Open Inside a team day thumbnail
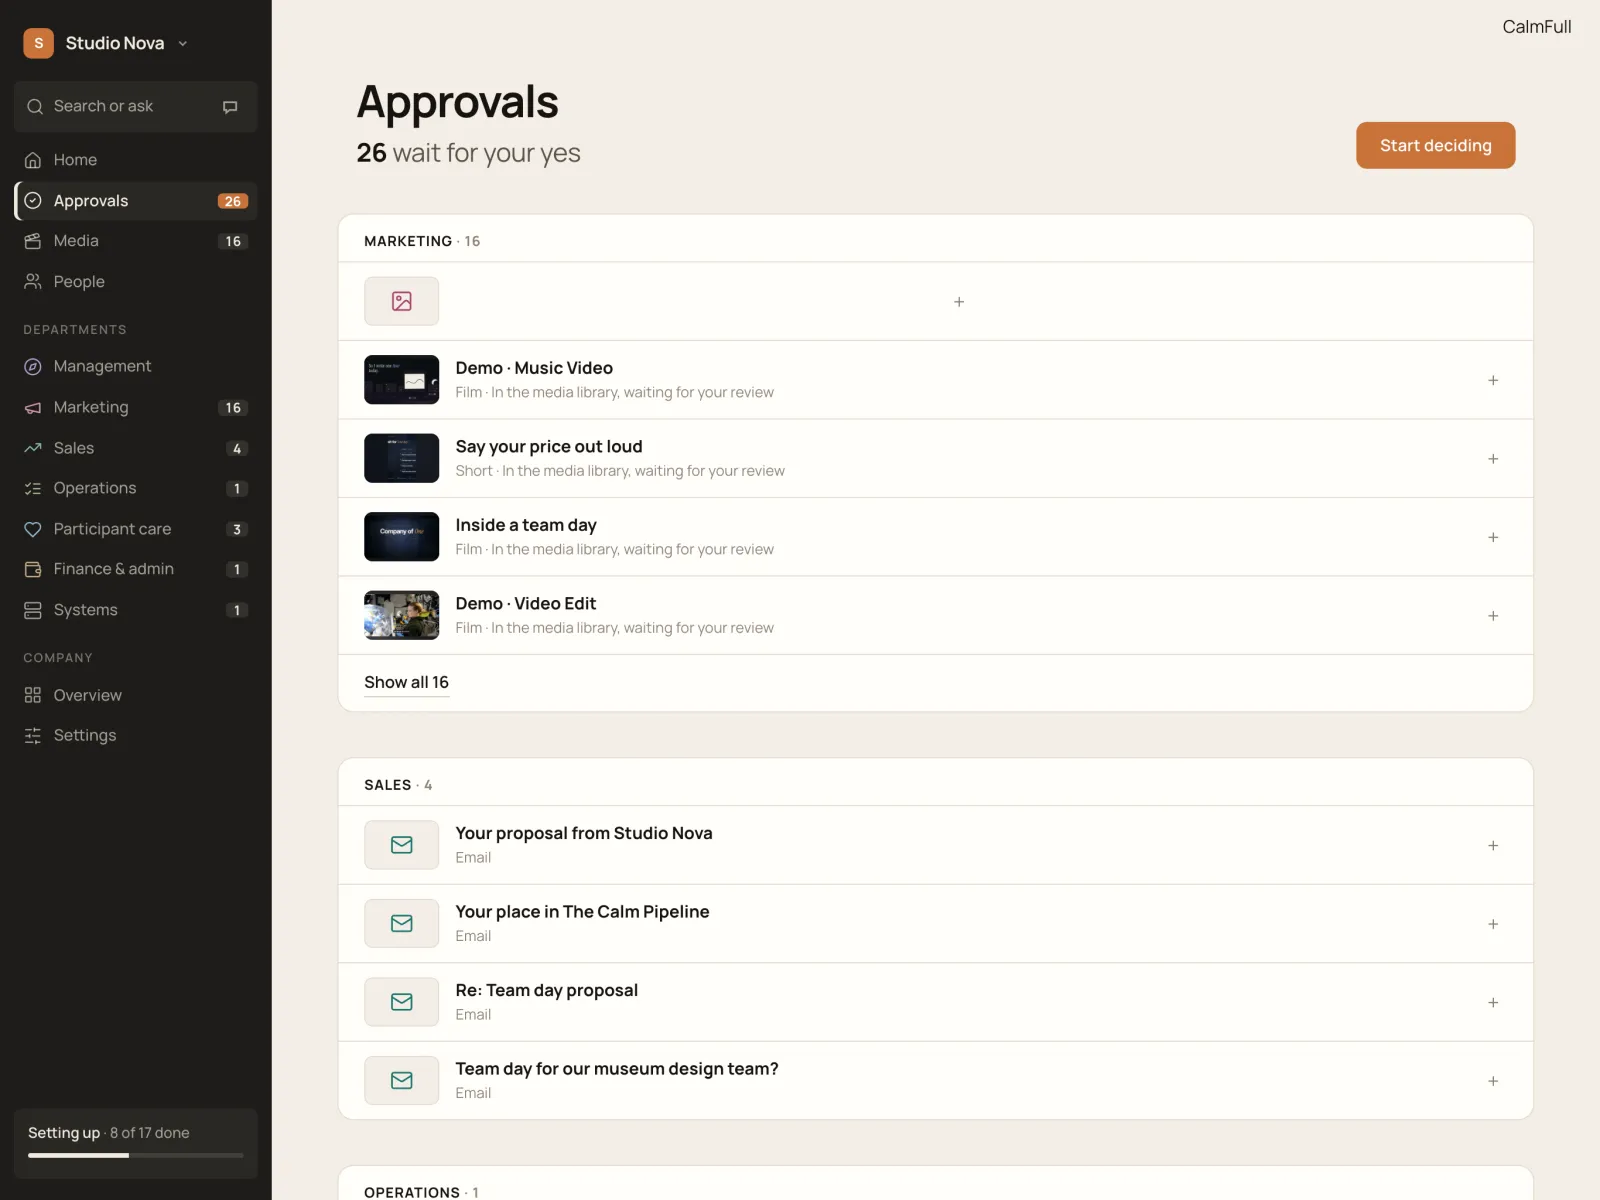This screenshot has height=1200, width=1600. [x=401, y=537]
